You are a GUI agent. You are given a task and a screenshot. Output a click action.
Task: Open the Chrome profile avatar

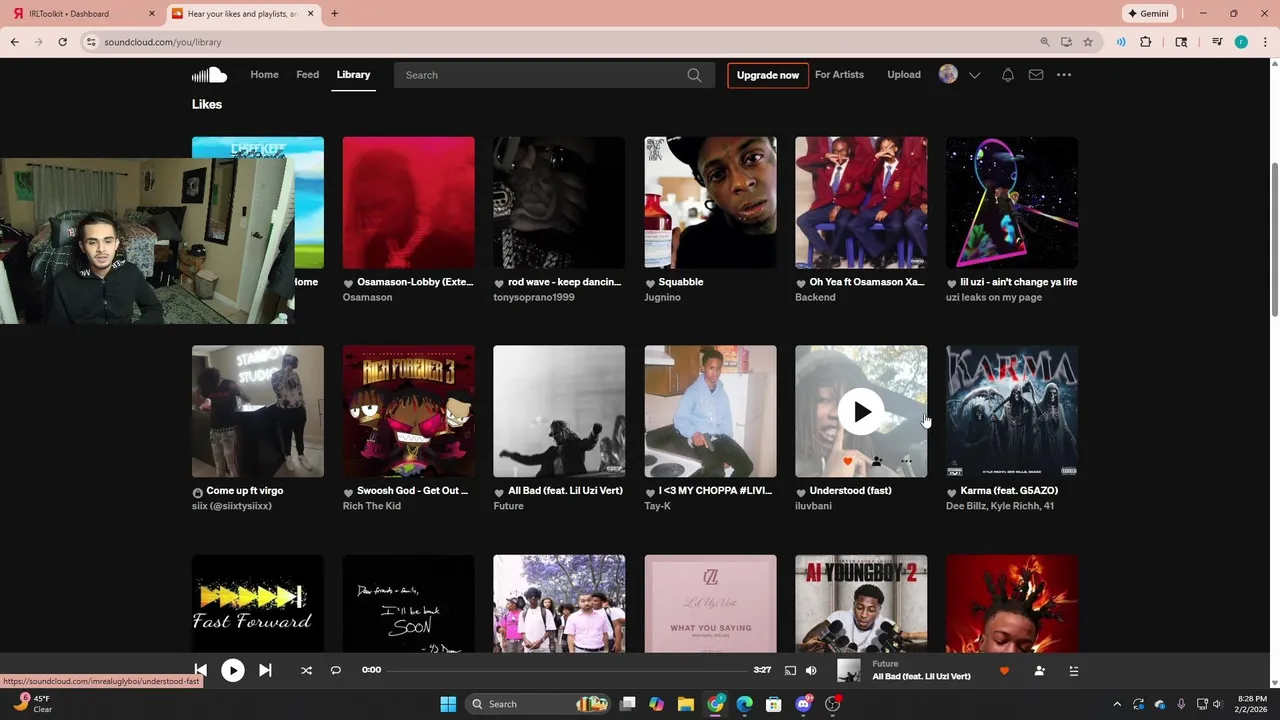point(1241,42)
